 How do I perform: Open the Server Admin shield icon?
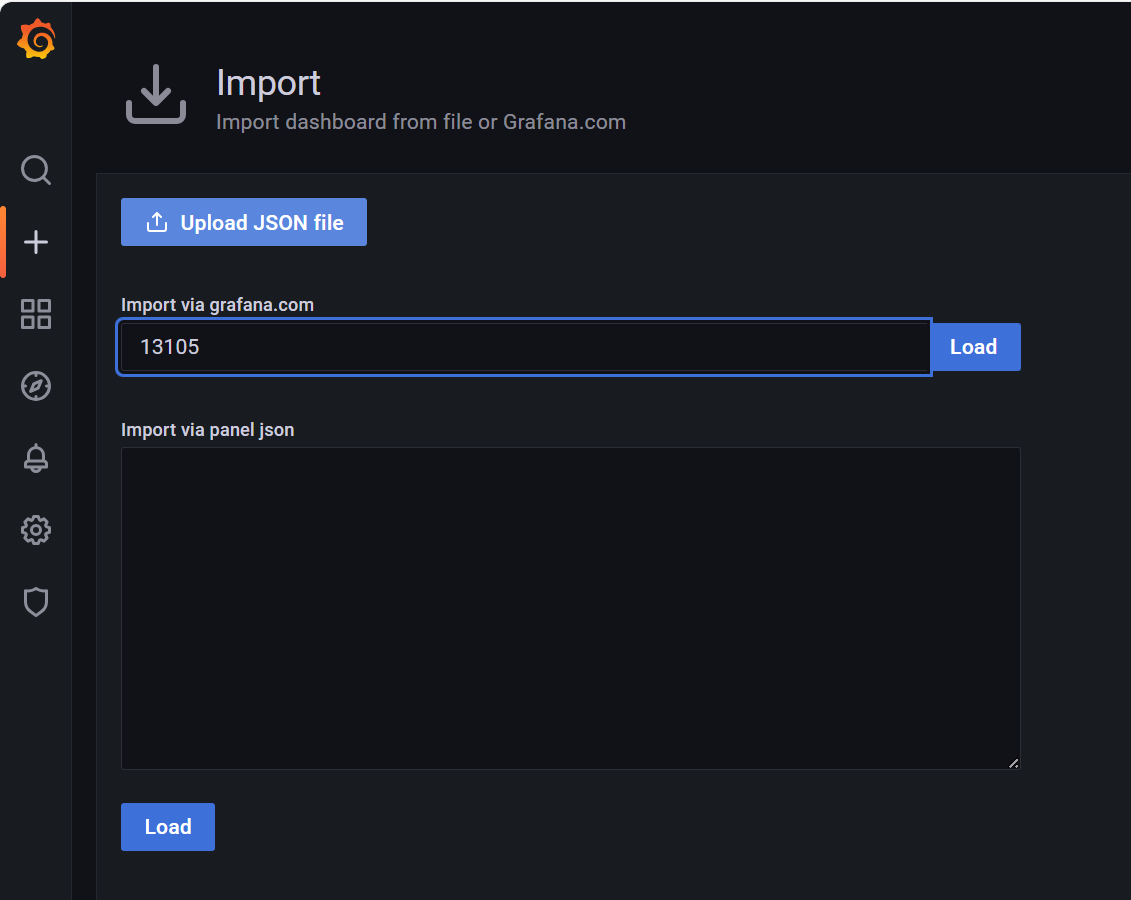pos(36,602)
